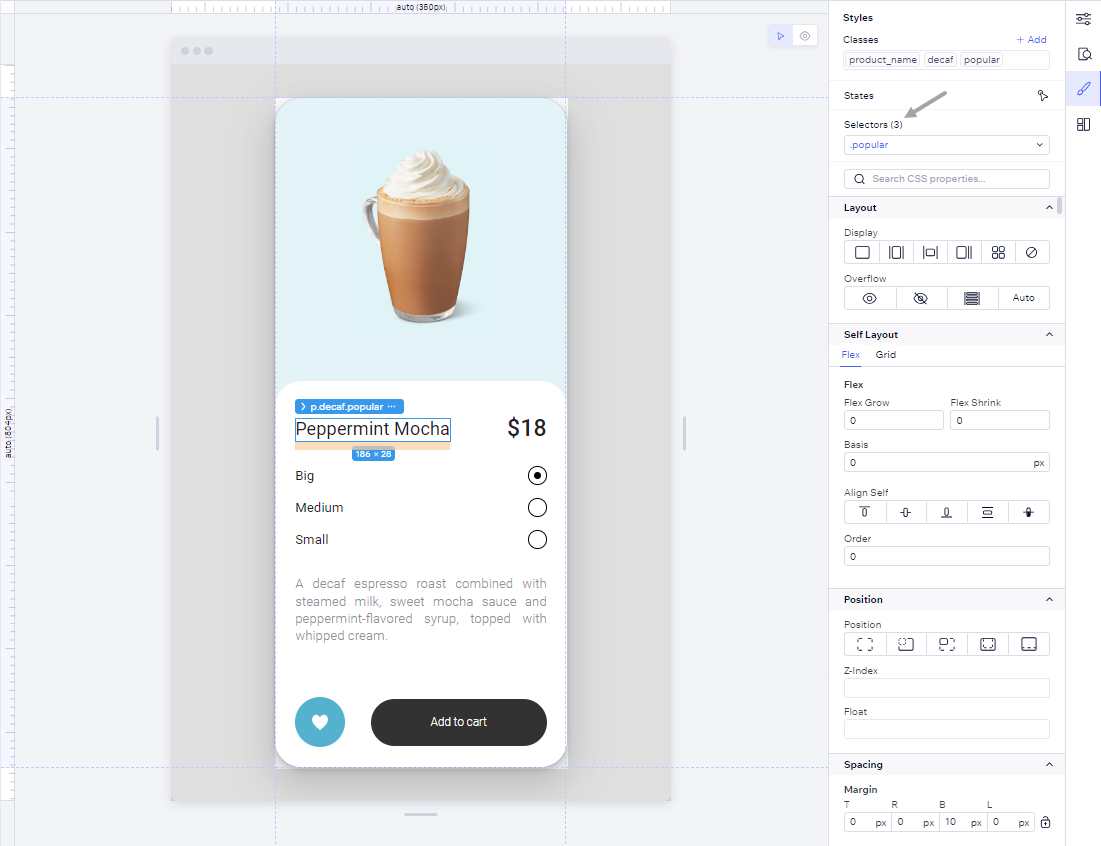Click the Flex Grow input
This screenshot has width=1101, height=846.
(893, 421)
